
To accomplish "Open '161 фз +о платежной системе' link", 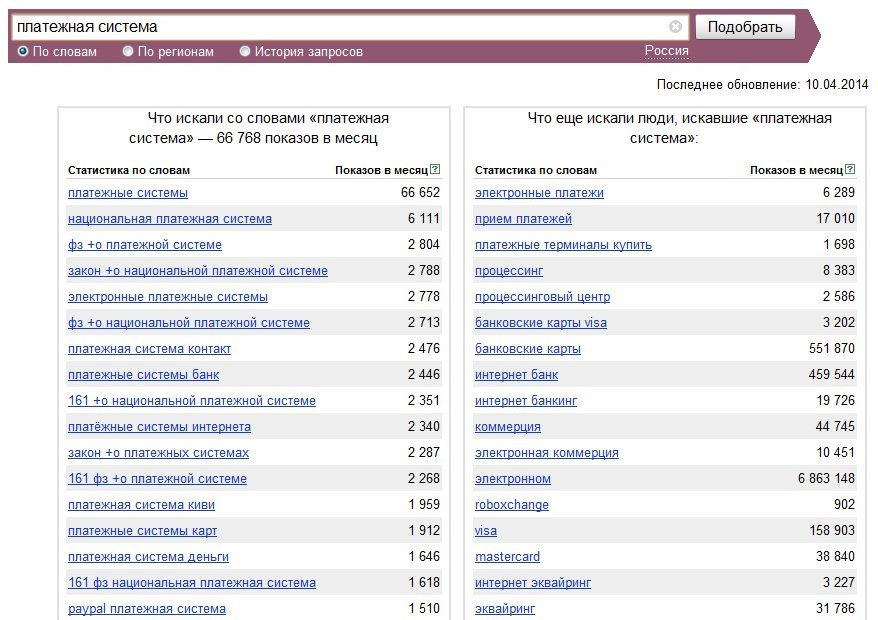I will coord(157,479).
